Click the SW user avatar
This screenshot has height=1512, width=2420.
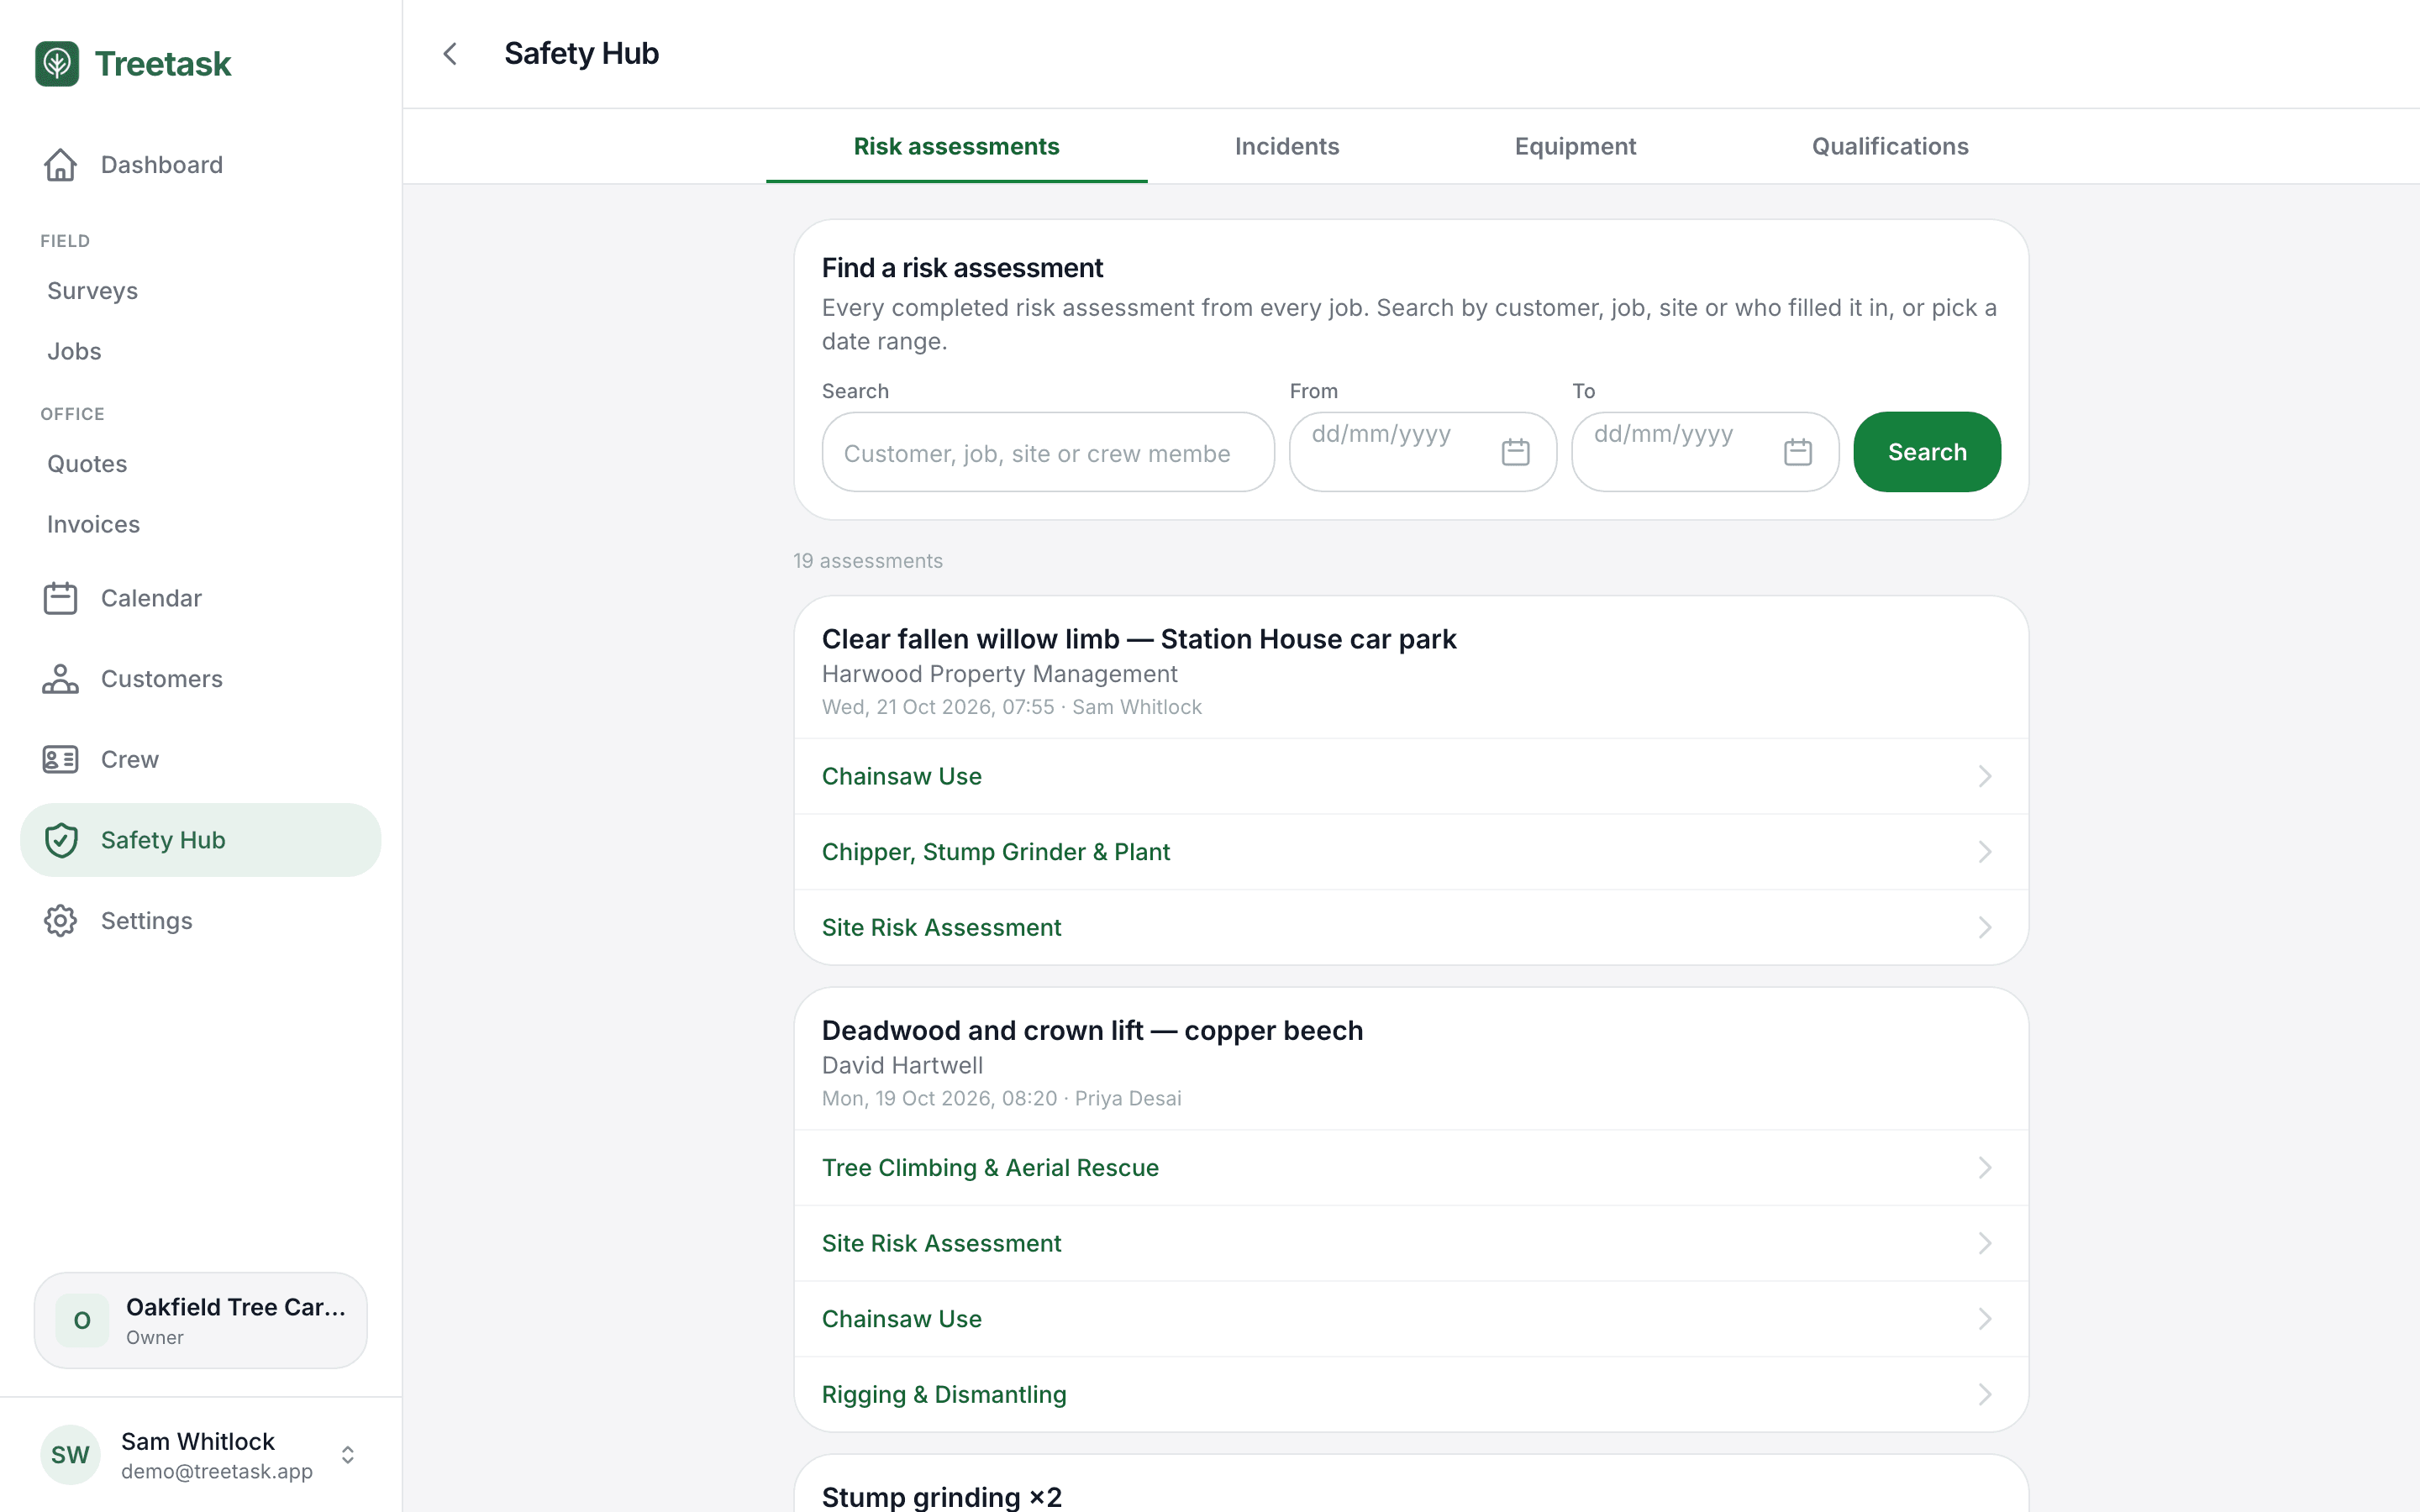tap(70, 1455)
